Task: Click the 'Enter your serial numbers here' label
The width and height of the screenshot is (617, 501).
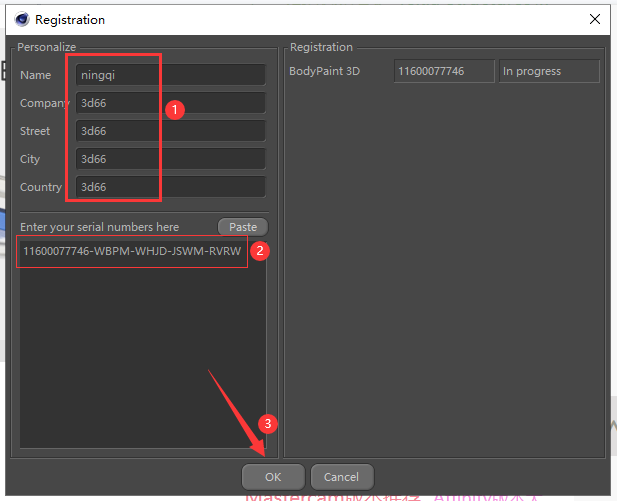Action: pyautogui.click(x=100, y=227)
